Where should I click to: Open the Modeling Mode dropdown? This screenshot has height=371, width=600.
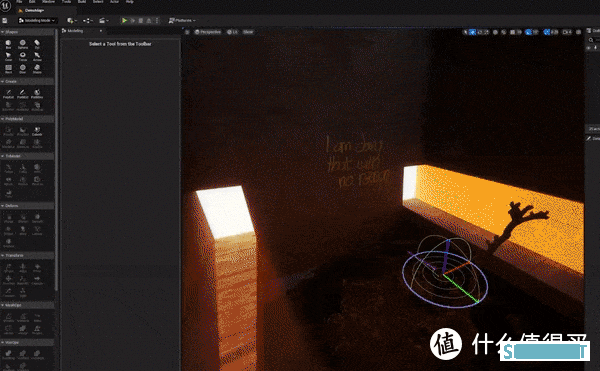point(37,20)
